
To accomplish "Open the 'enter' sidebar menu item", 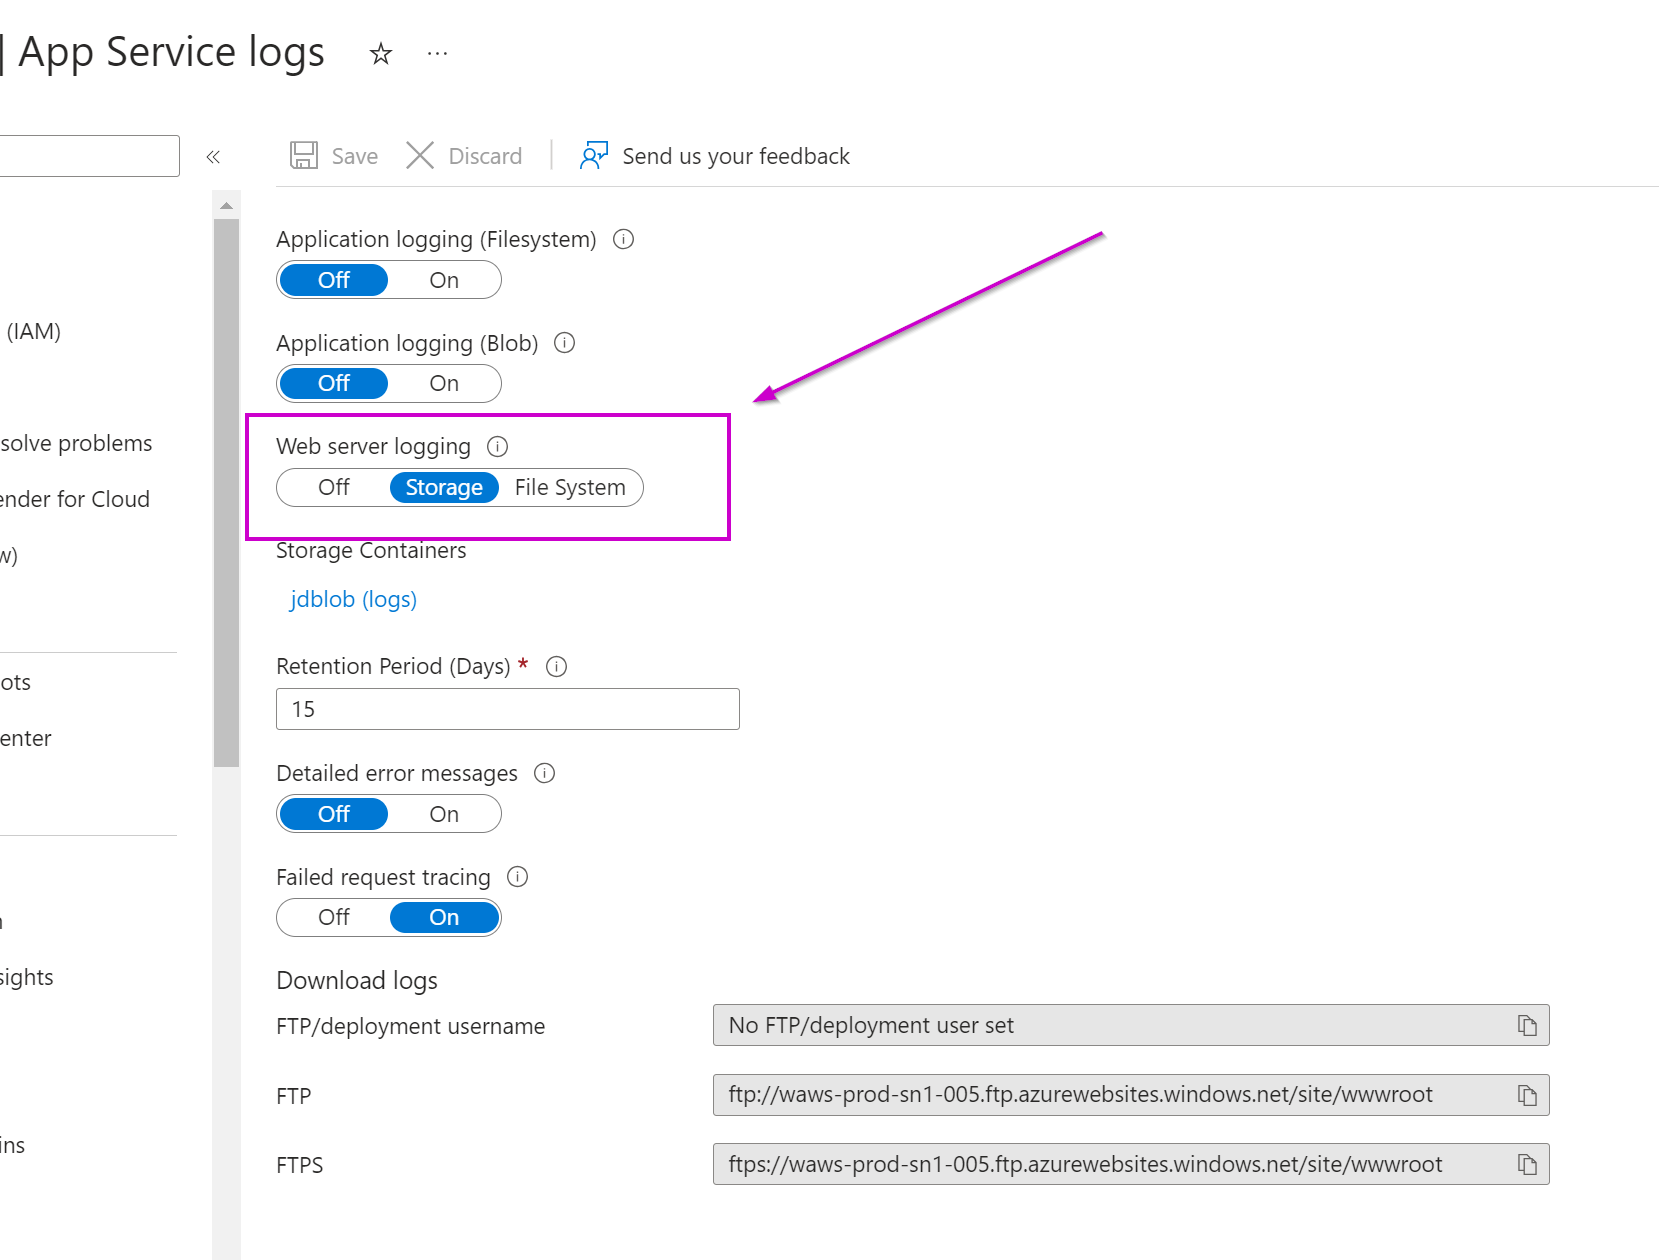I will pos(26,738).
